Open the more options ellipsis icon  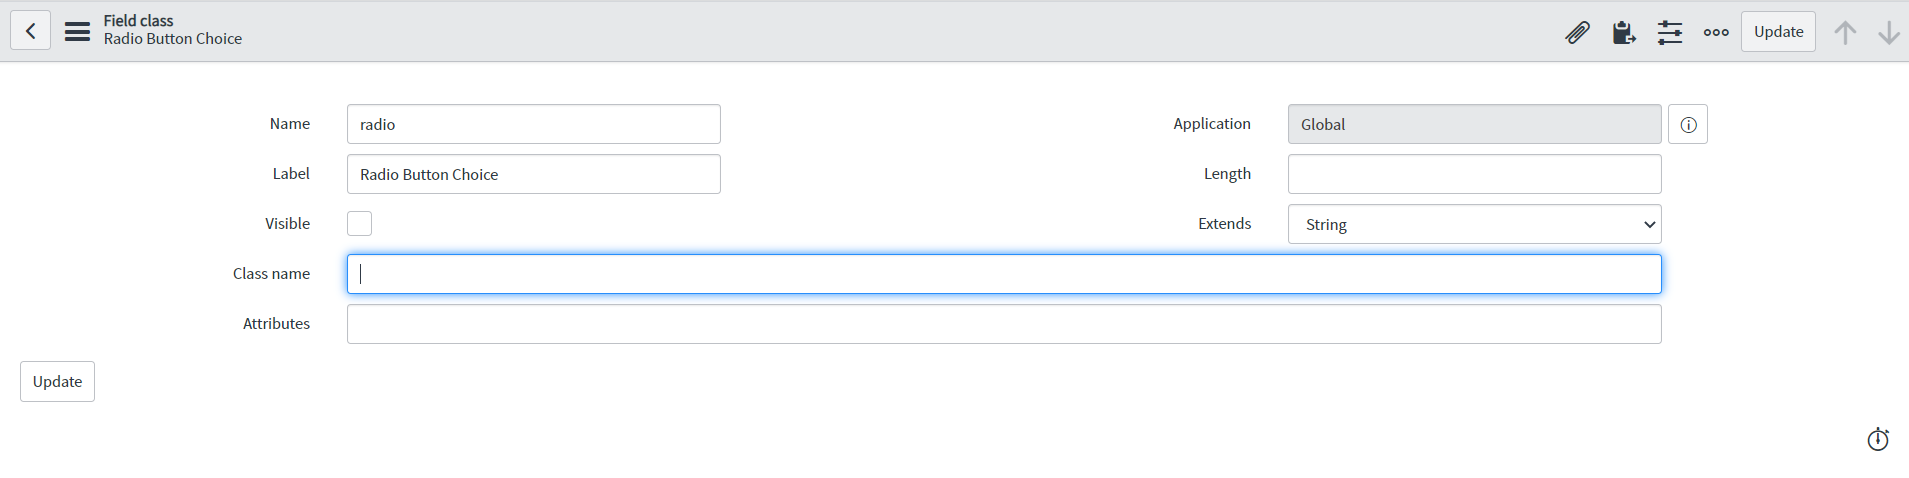coord(1716,32)
